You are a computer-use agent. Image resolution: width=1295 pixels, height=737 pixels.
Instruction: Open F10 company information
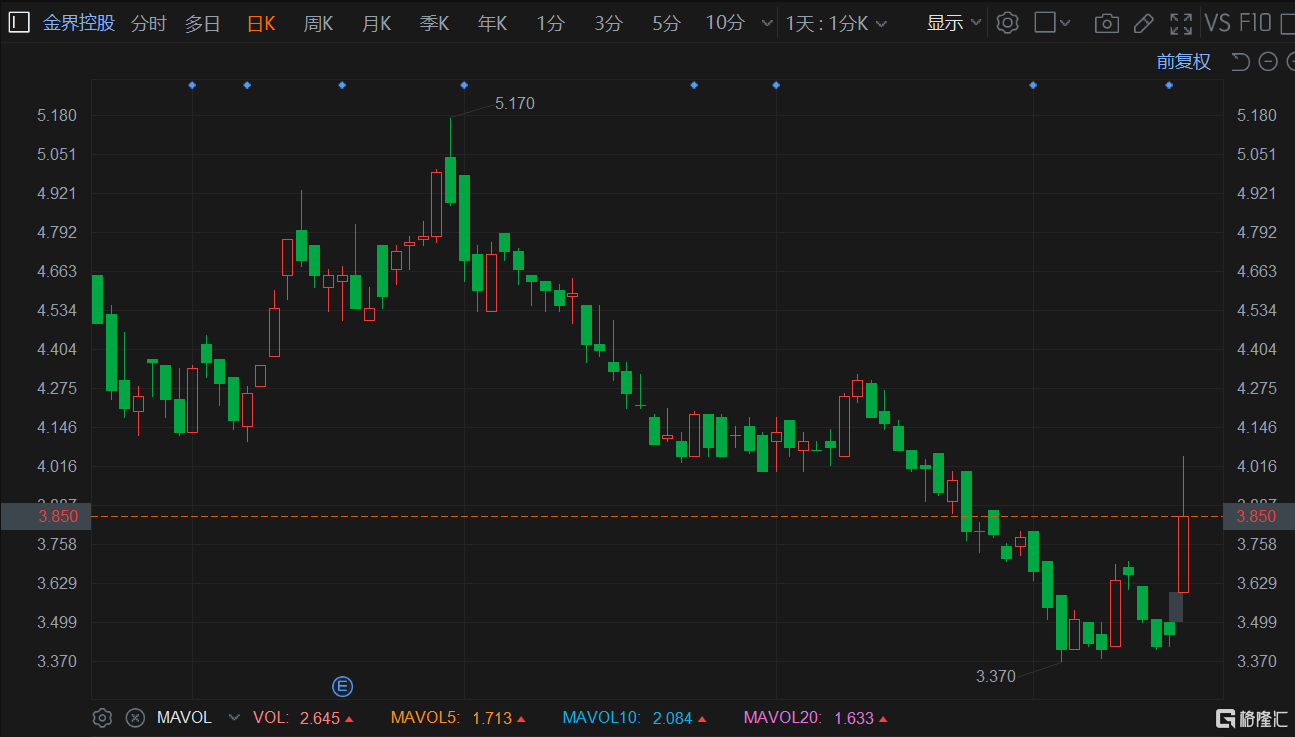pyautogui.click(x=1255, y=23)
